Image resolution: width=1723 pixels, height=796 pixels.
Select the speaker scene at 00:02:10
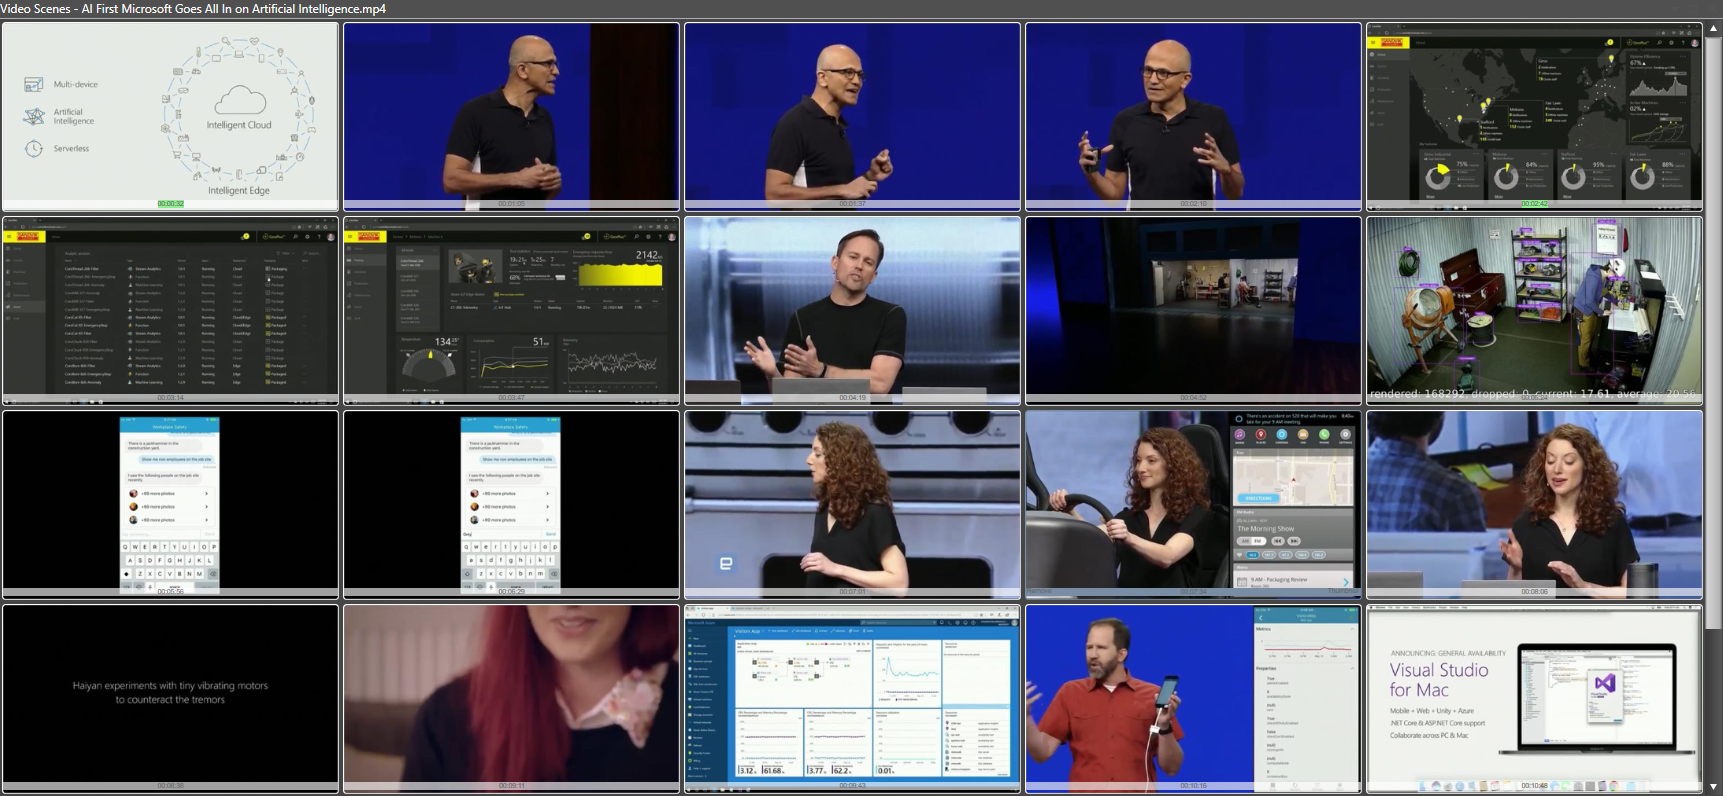coord(1193,115)
